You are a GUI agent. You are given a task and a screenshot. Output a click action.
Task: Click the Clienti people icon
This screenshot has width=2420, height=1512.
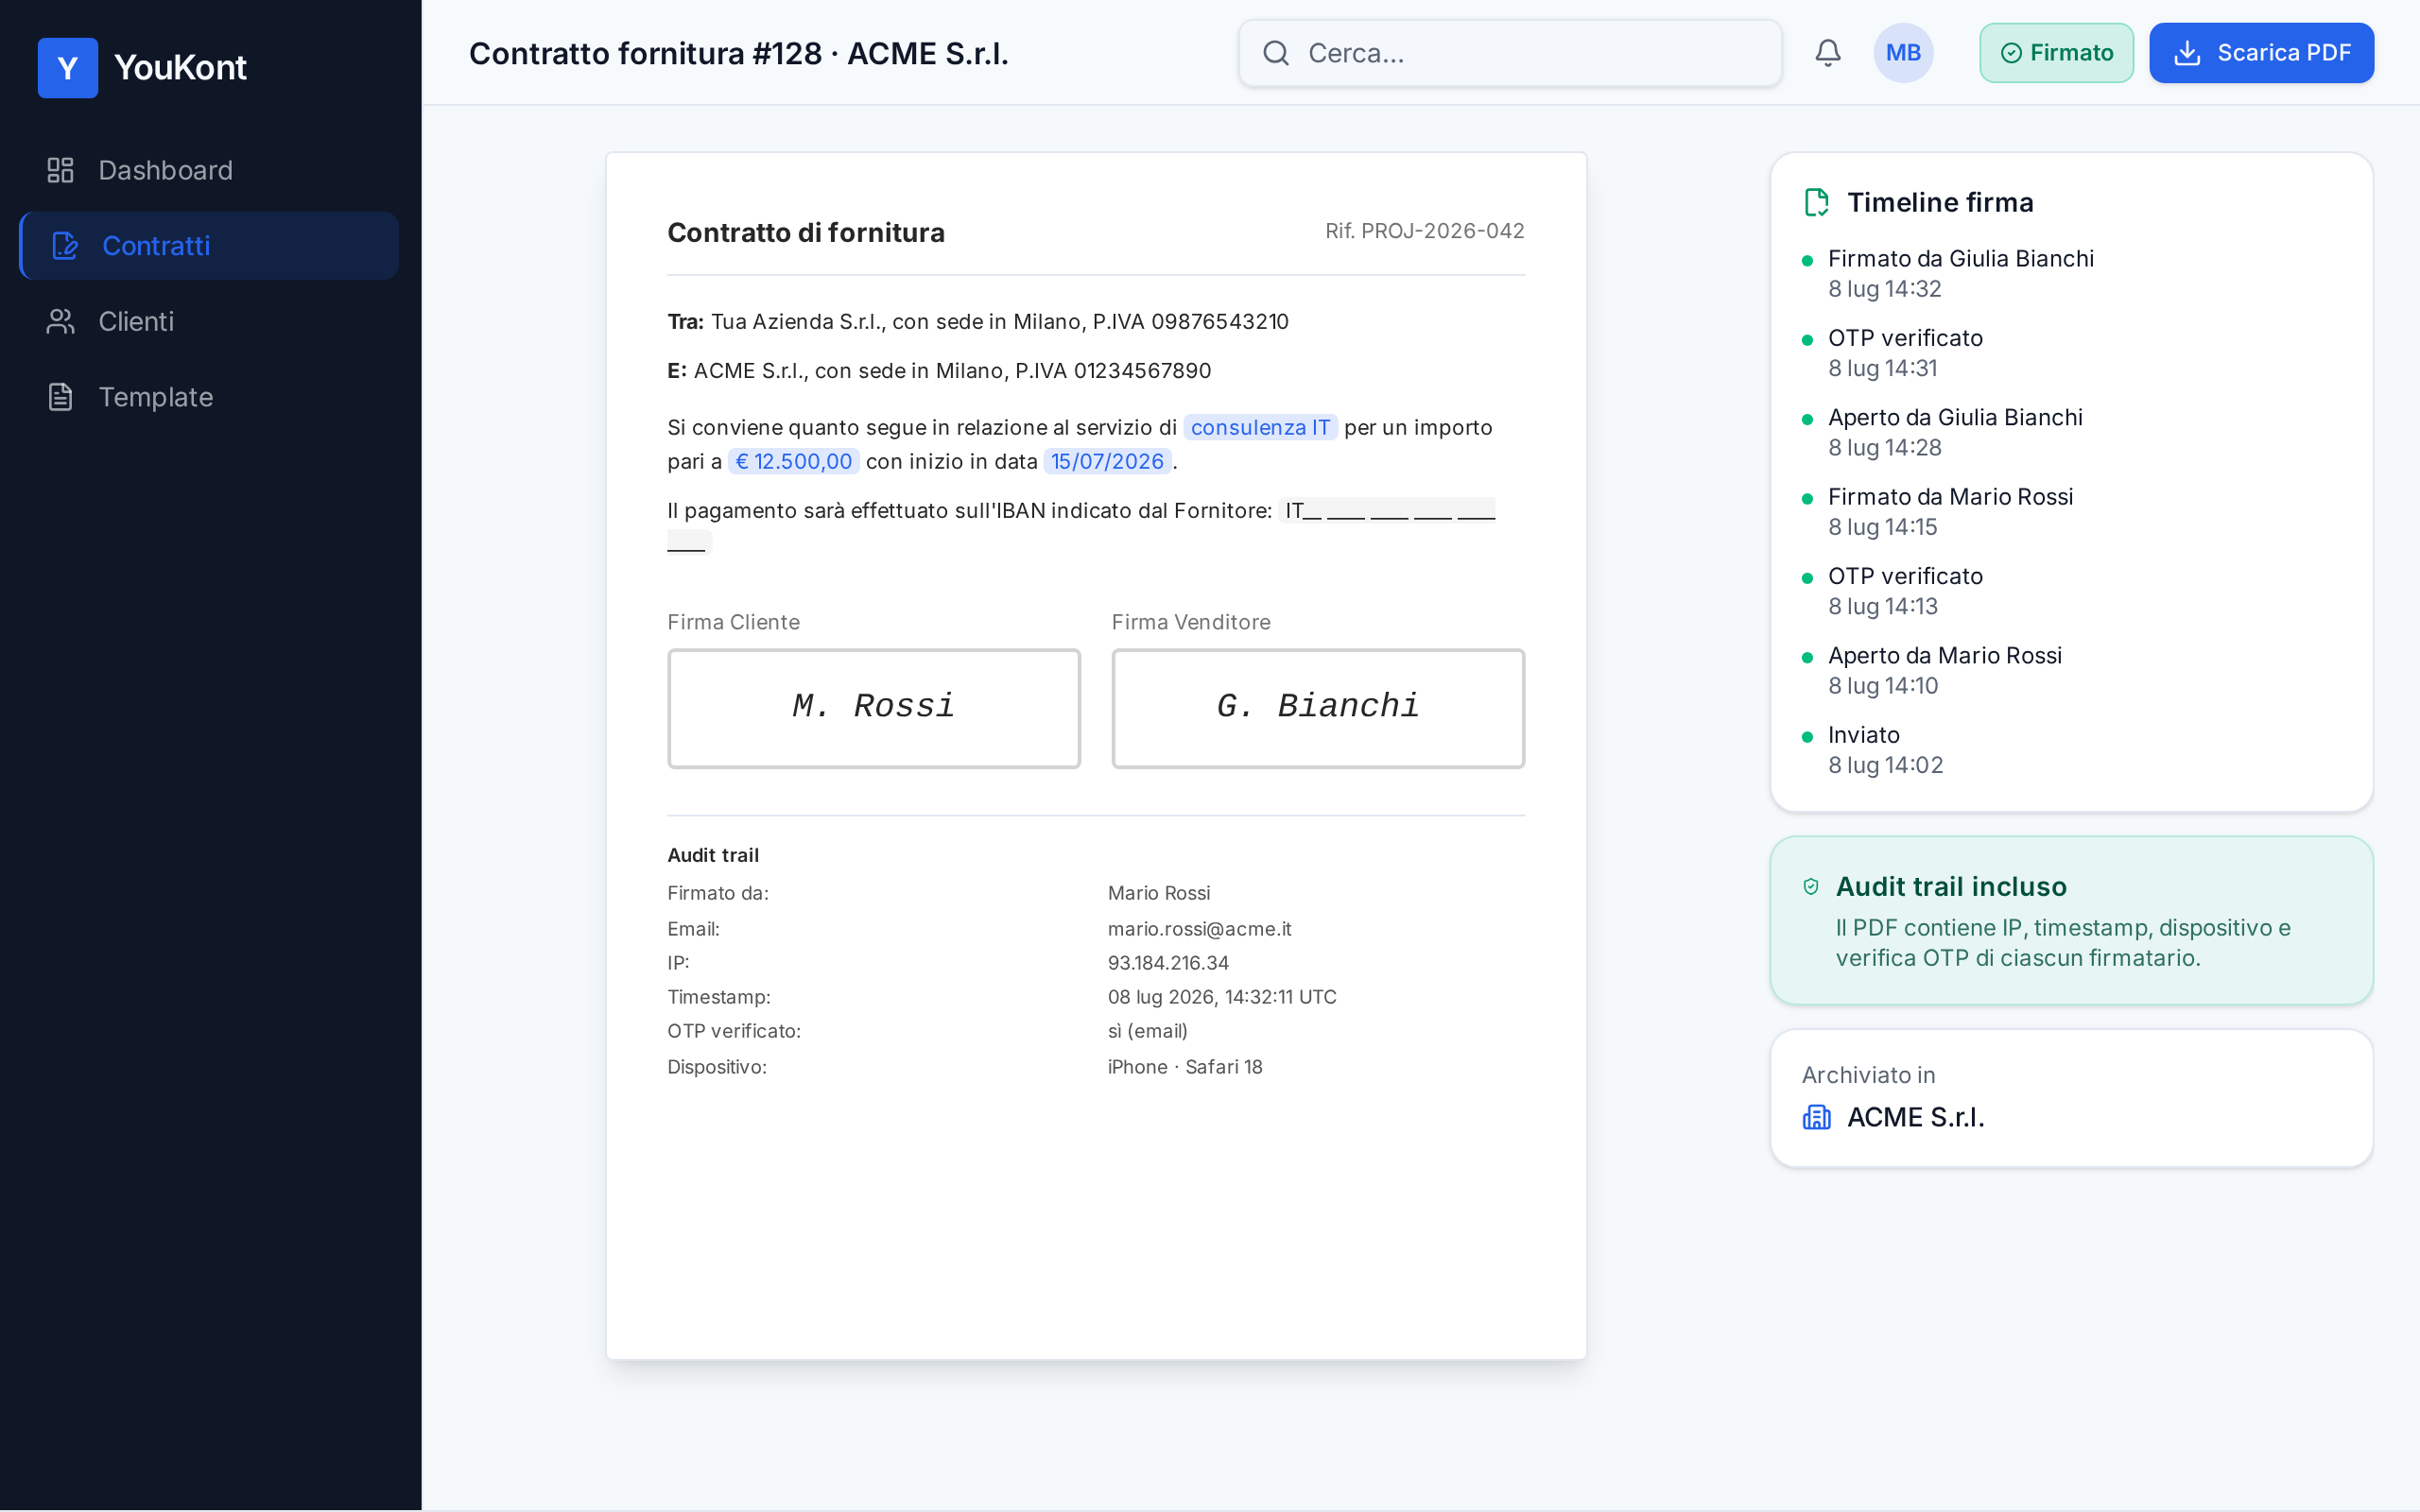coord(61,321)
